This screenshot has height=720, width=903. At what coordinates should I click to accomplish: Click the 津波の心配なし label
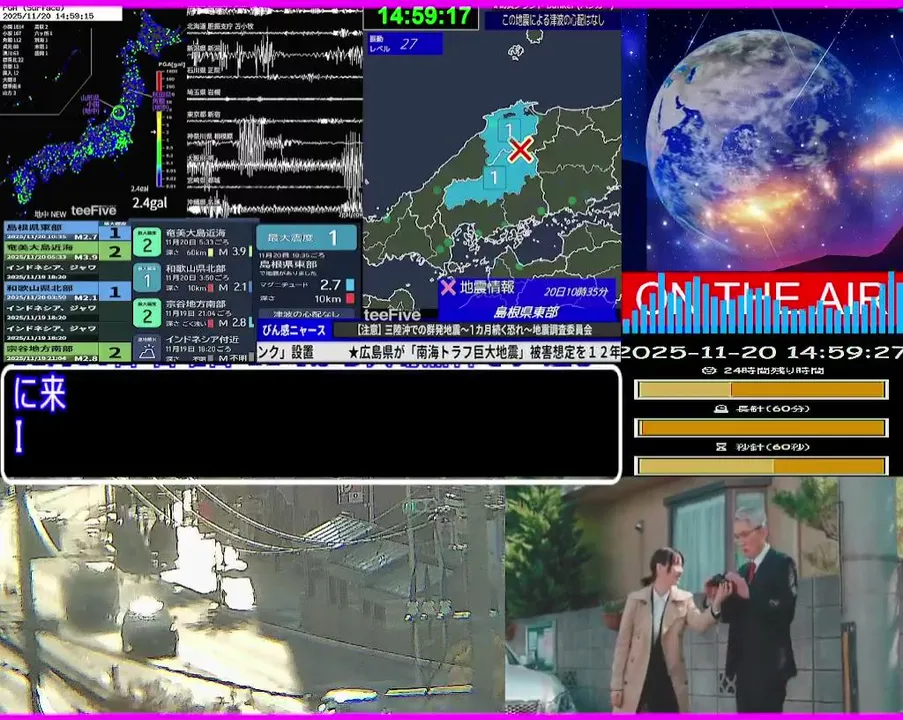(x=306, y=314)
